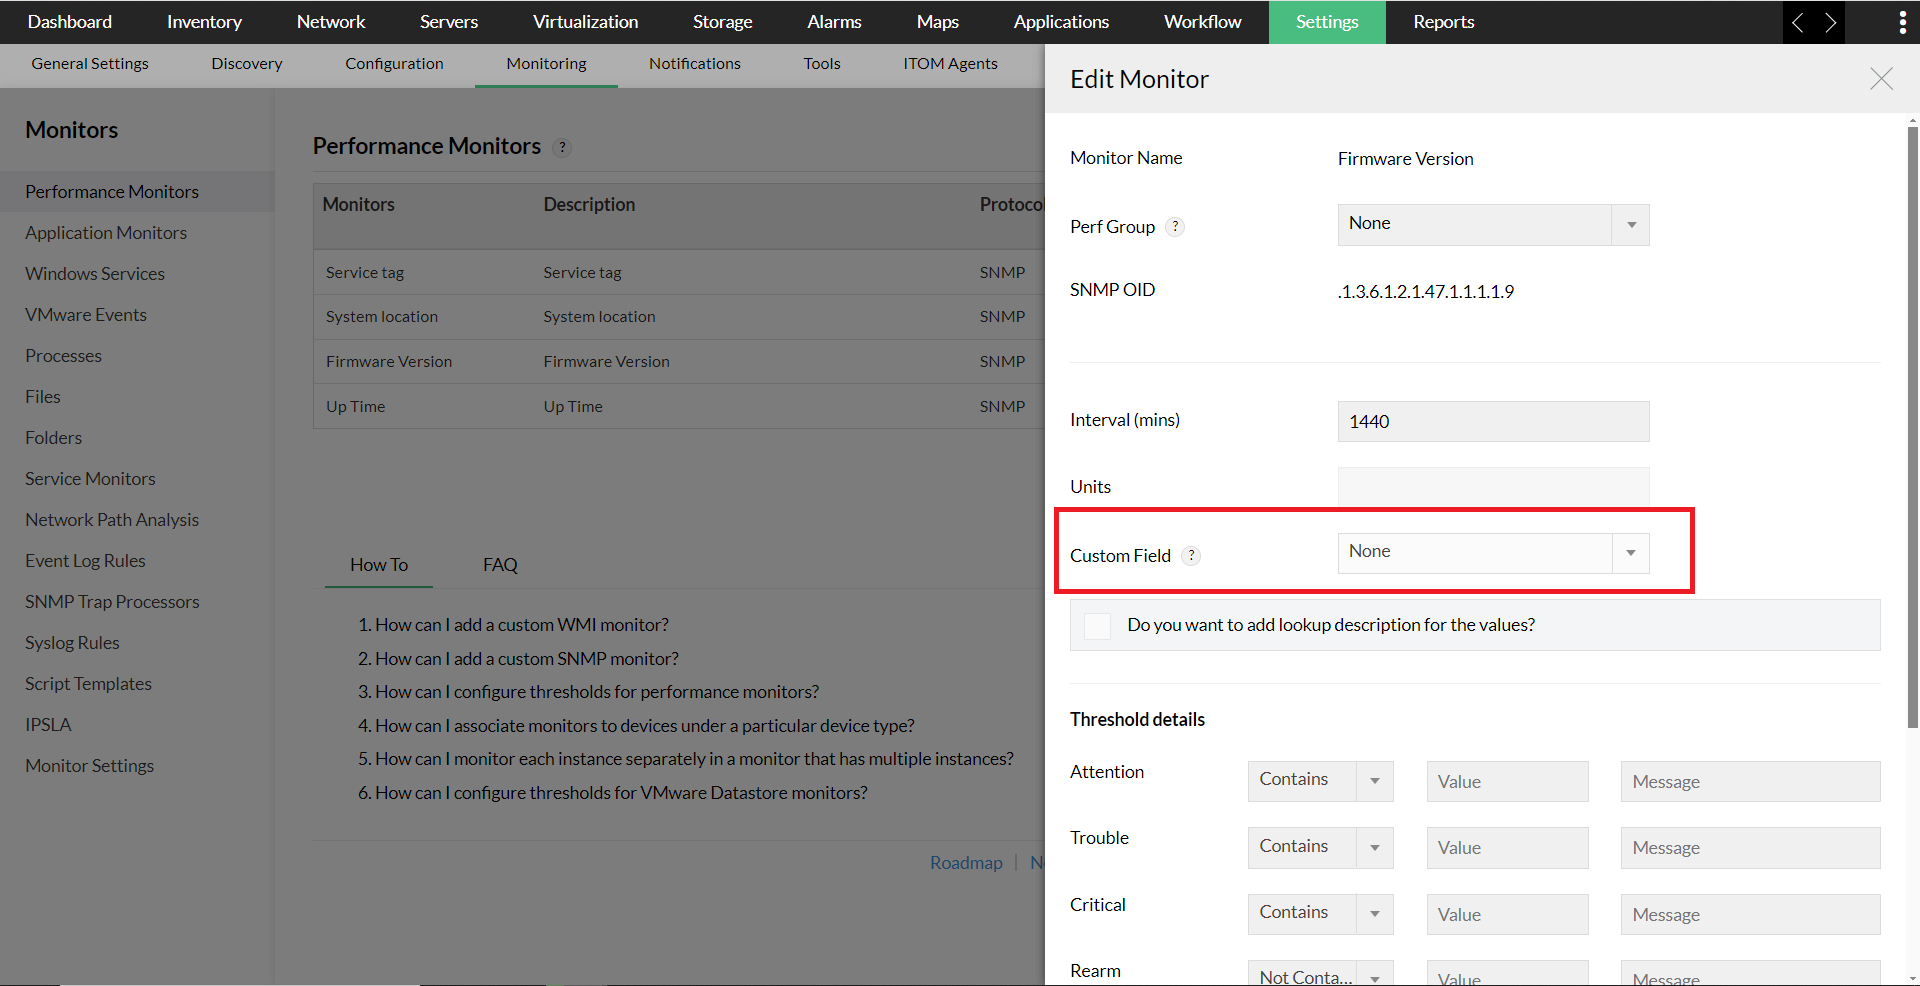Viewport: 1920px width, 986px height.
Task: Open the Attention Contains condition dropdown
Action: coord(1375,781)
